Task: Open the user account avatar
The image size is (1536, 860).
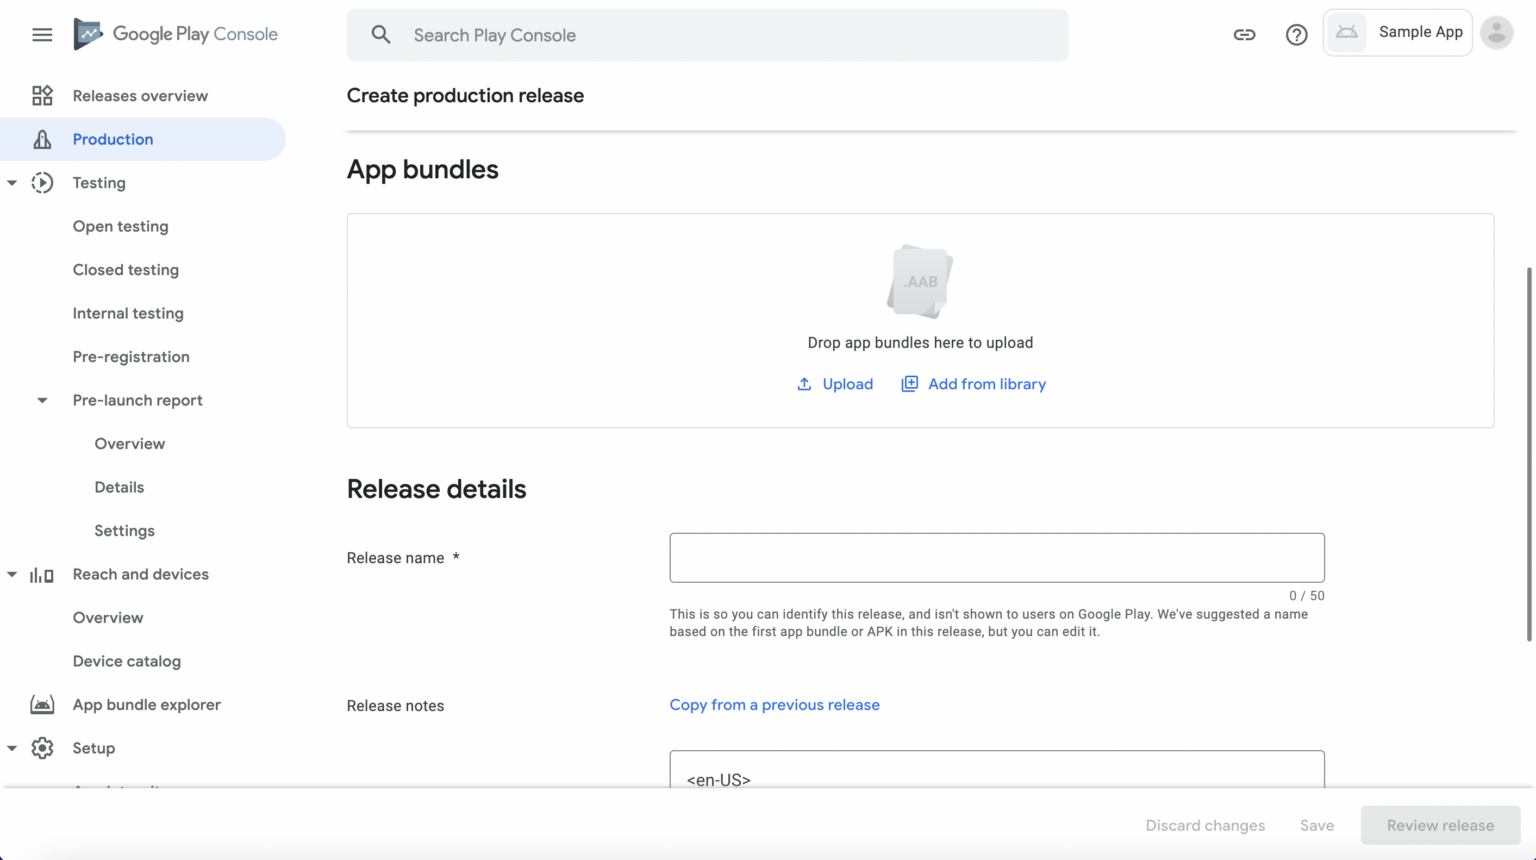Action: click(1497, 33)
